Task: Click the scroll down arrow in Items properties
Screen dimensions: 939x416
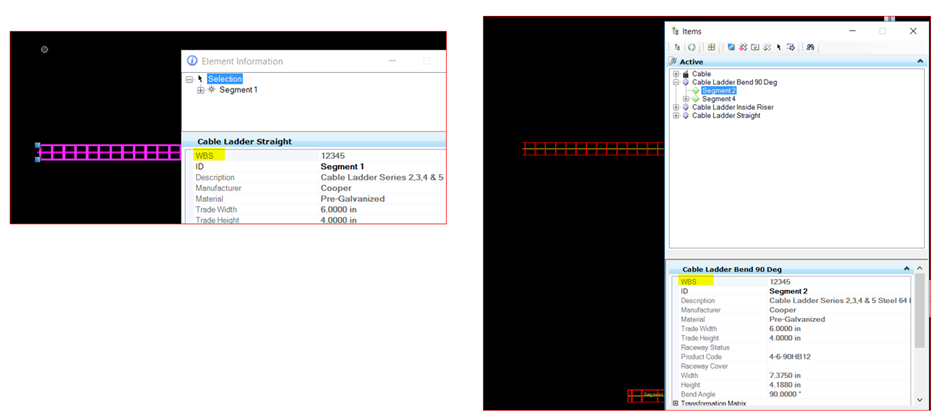Action: pos(919,399)
